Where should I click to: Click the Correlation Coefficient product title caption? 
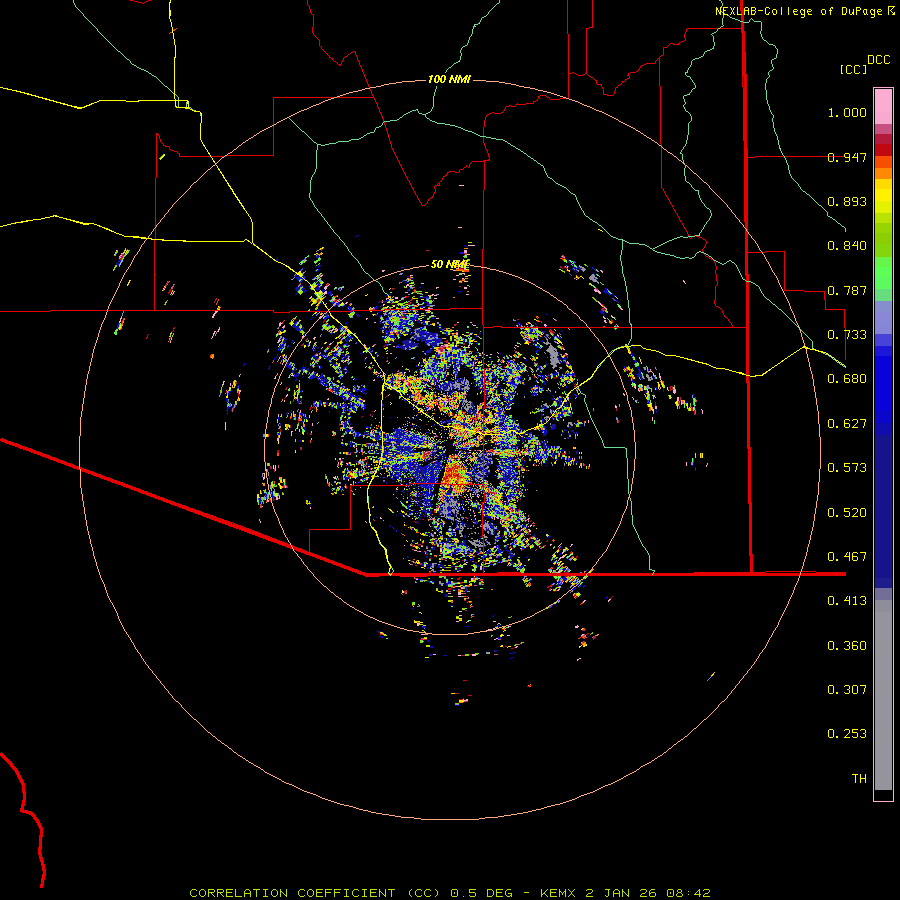[x=449, y=893]
